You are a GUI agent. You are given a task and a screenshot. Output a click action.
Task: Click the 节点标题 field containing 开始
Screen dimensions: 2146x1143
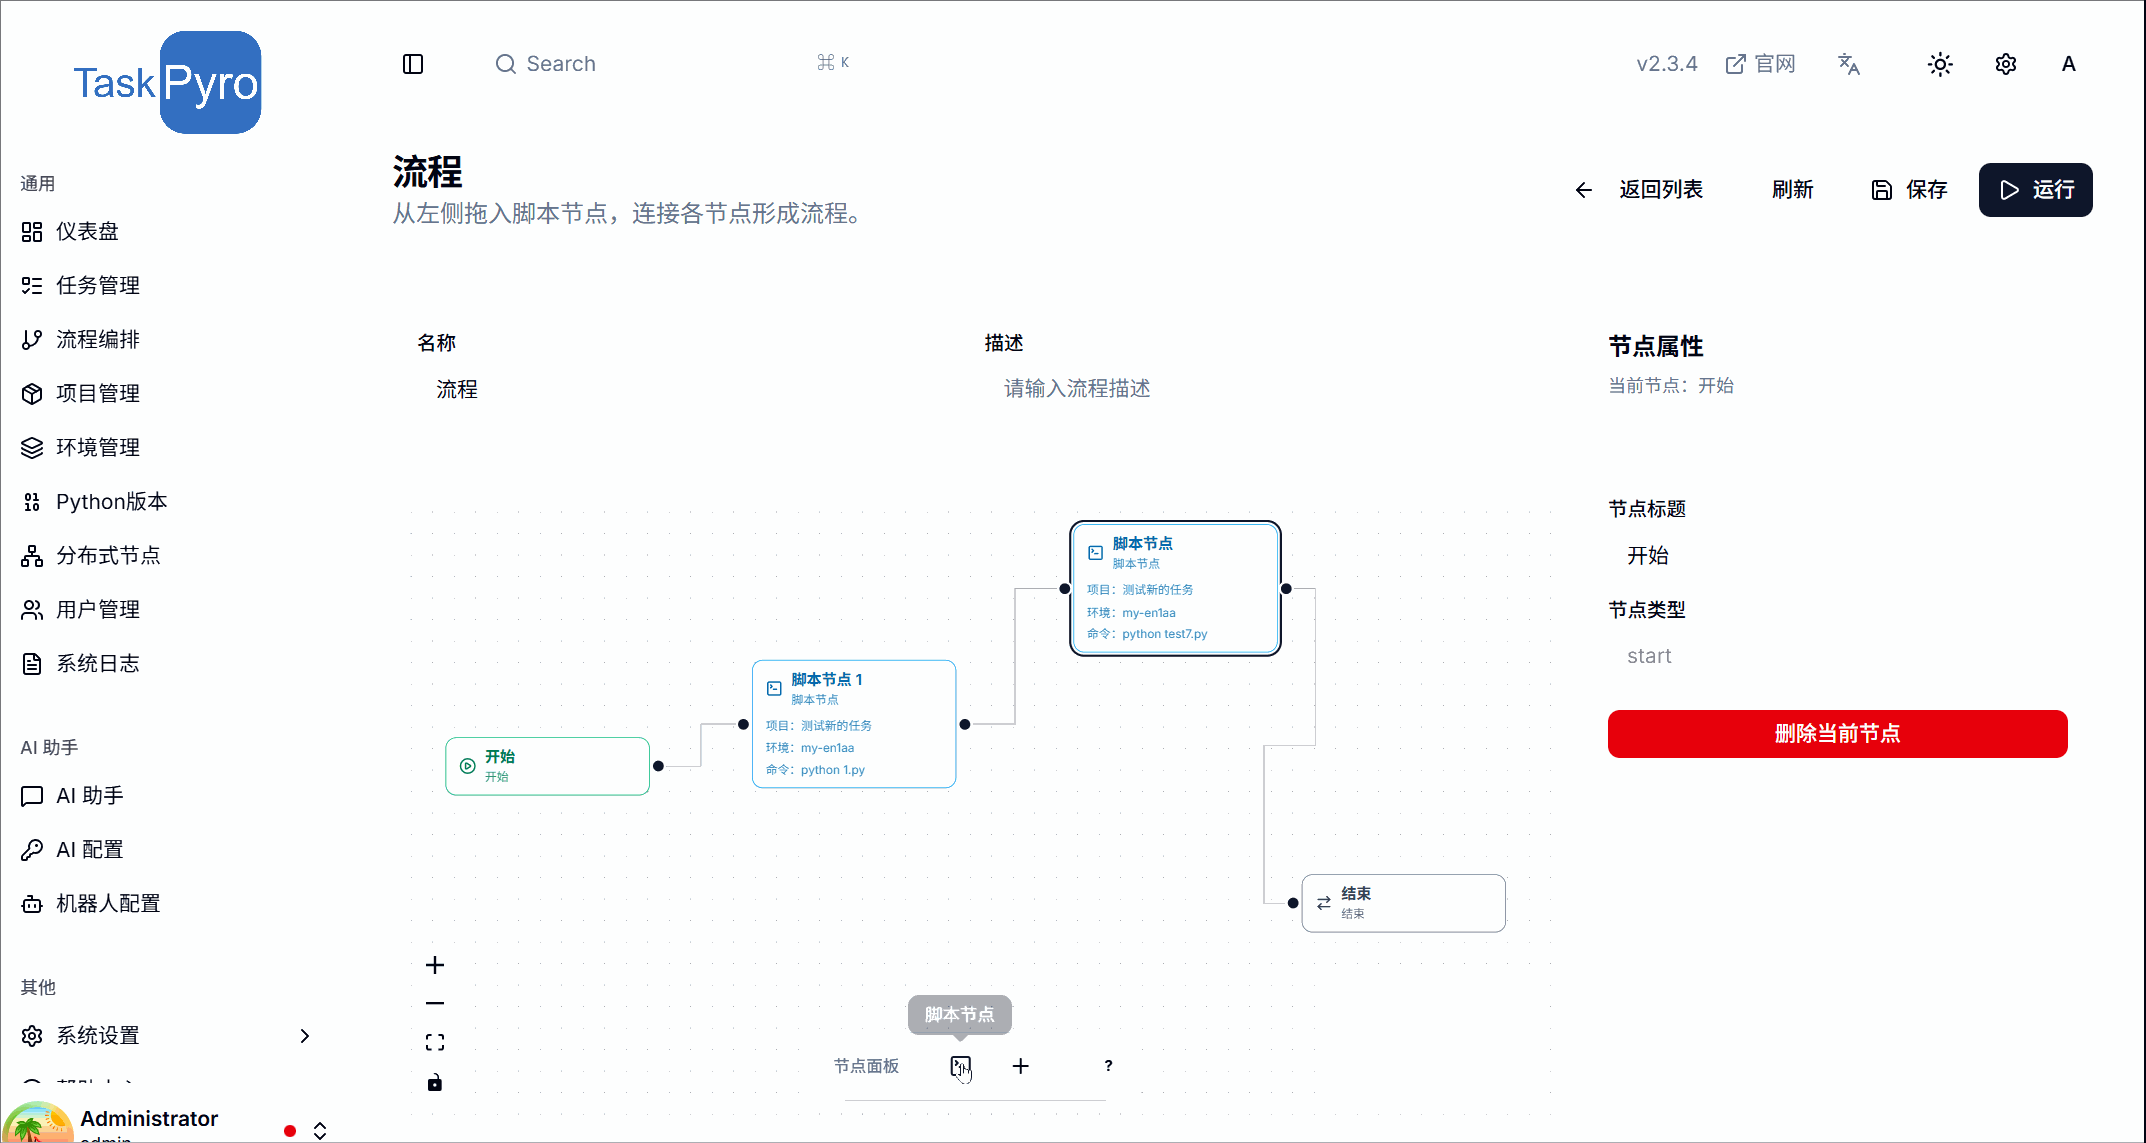coord(1838,556)
